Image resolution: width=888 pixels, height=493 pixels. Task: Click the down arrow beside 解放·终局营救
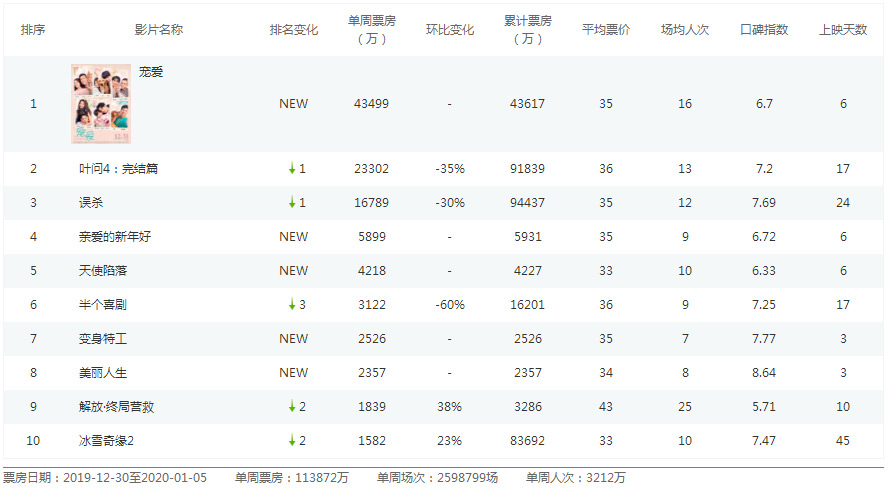pos(292,407)
